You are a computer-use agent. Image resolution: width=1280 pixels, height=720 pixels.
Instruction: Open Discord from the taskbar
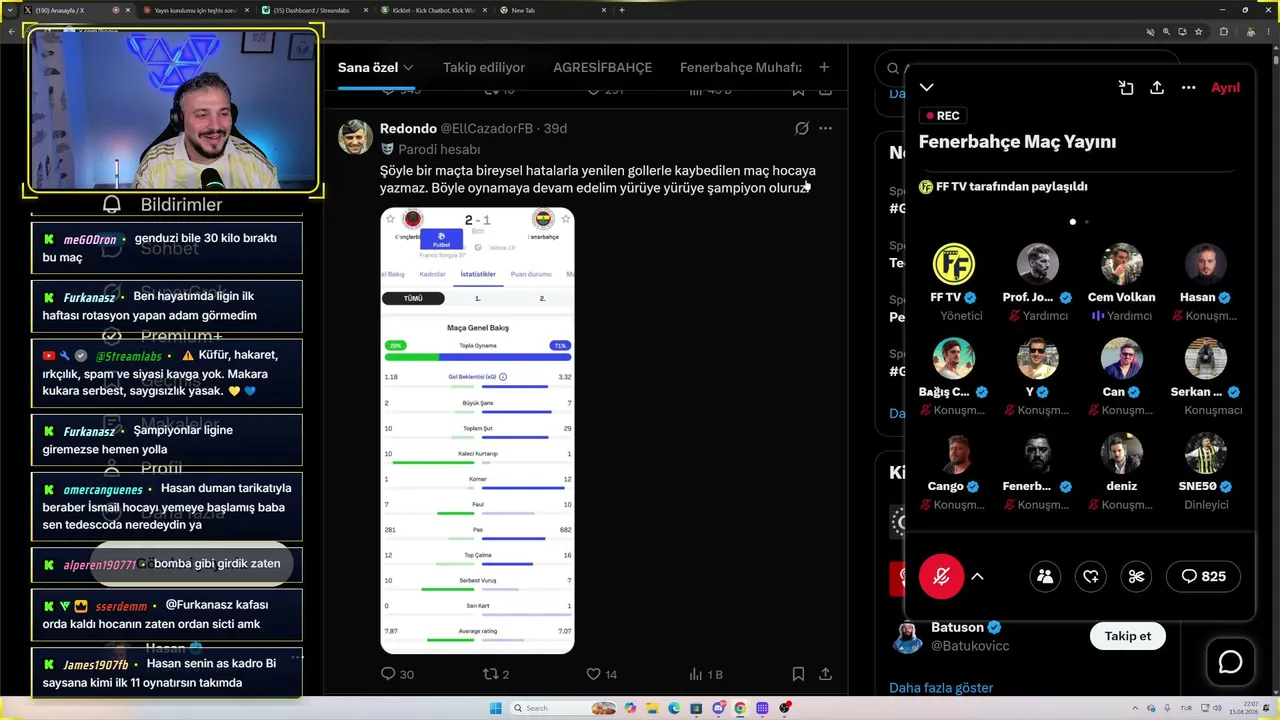pyautogui.click(x=718, y=708)
